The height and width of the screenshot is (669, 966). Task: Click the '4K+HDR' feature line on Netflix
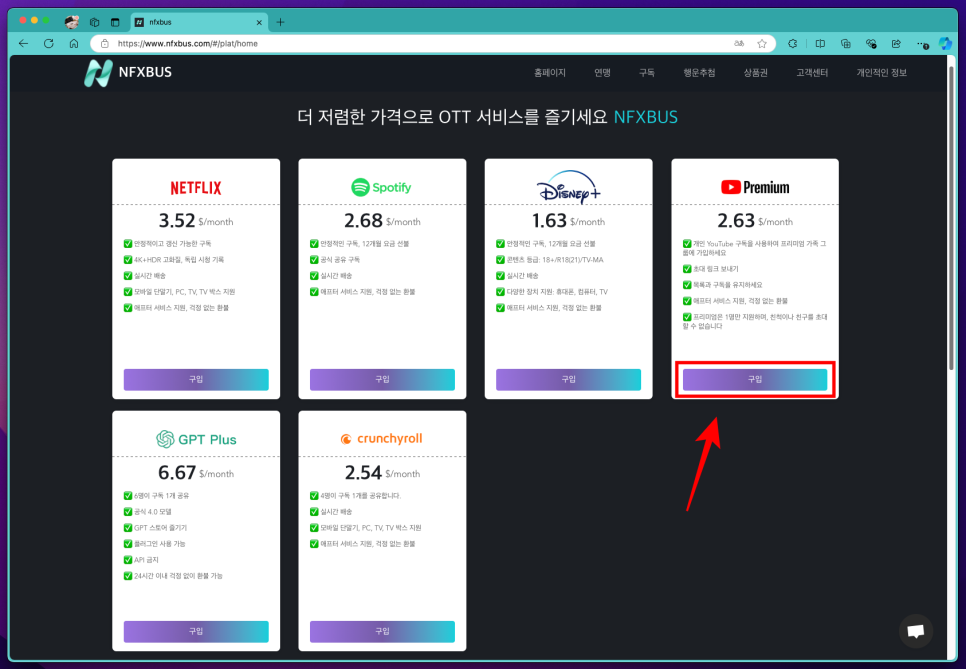[x=174, y=260]
